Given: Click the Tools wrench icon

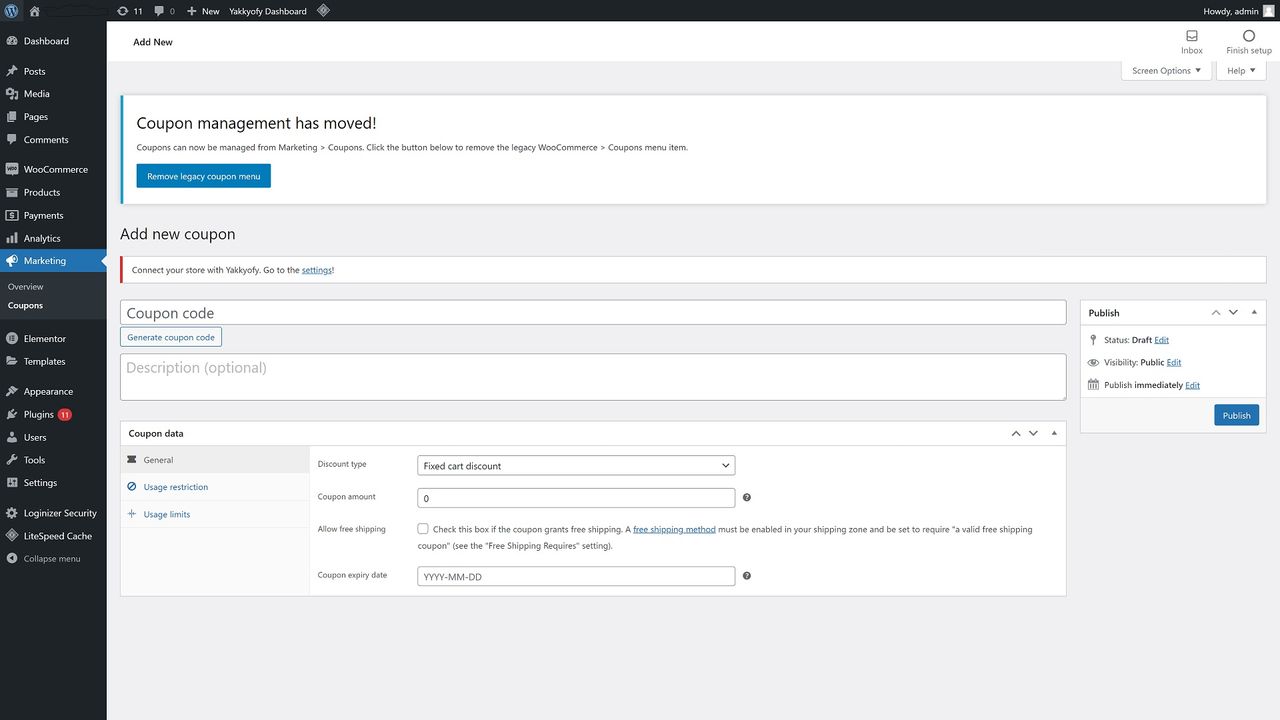Looking at the screenshot, I should click(x=12, y=460).
